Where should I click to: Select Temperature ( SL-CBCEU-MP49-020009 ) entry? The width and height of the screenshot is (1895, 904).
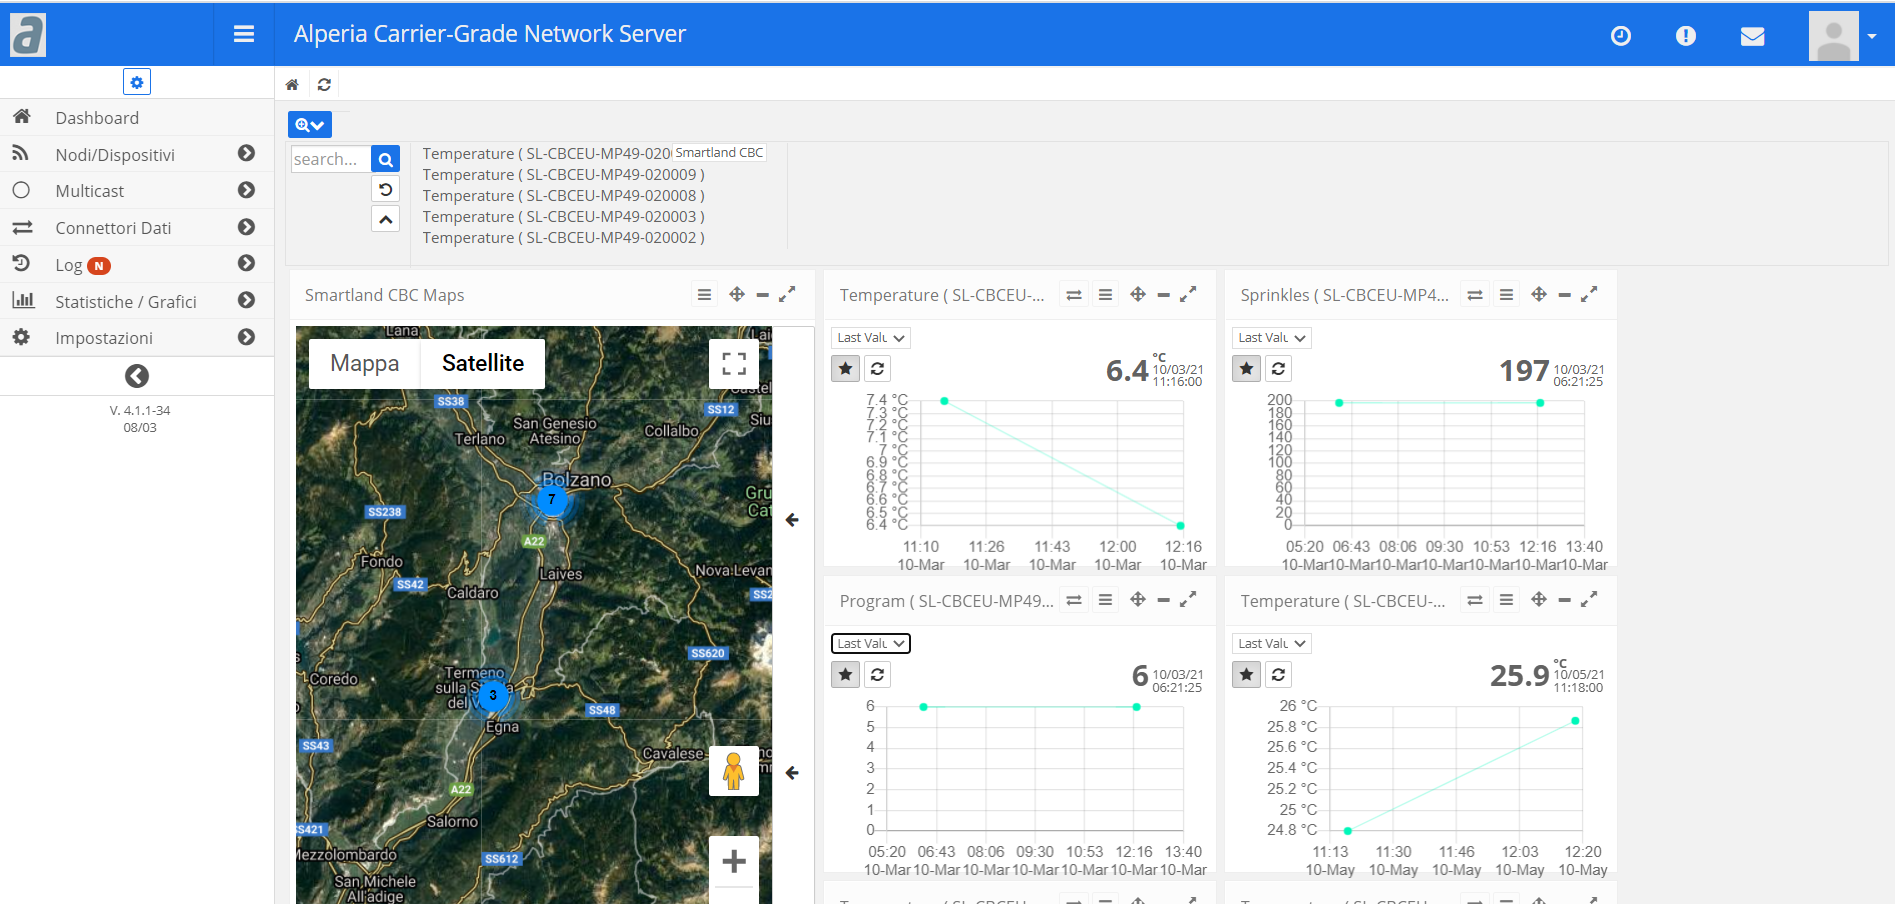[564, 175]
